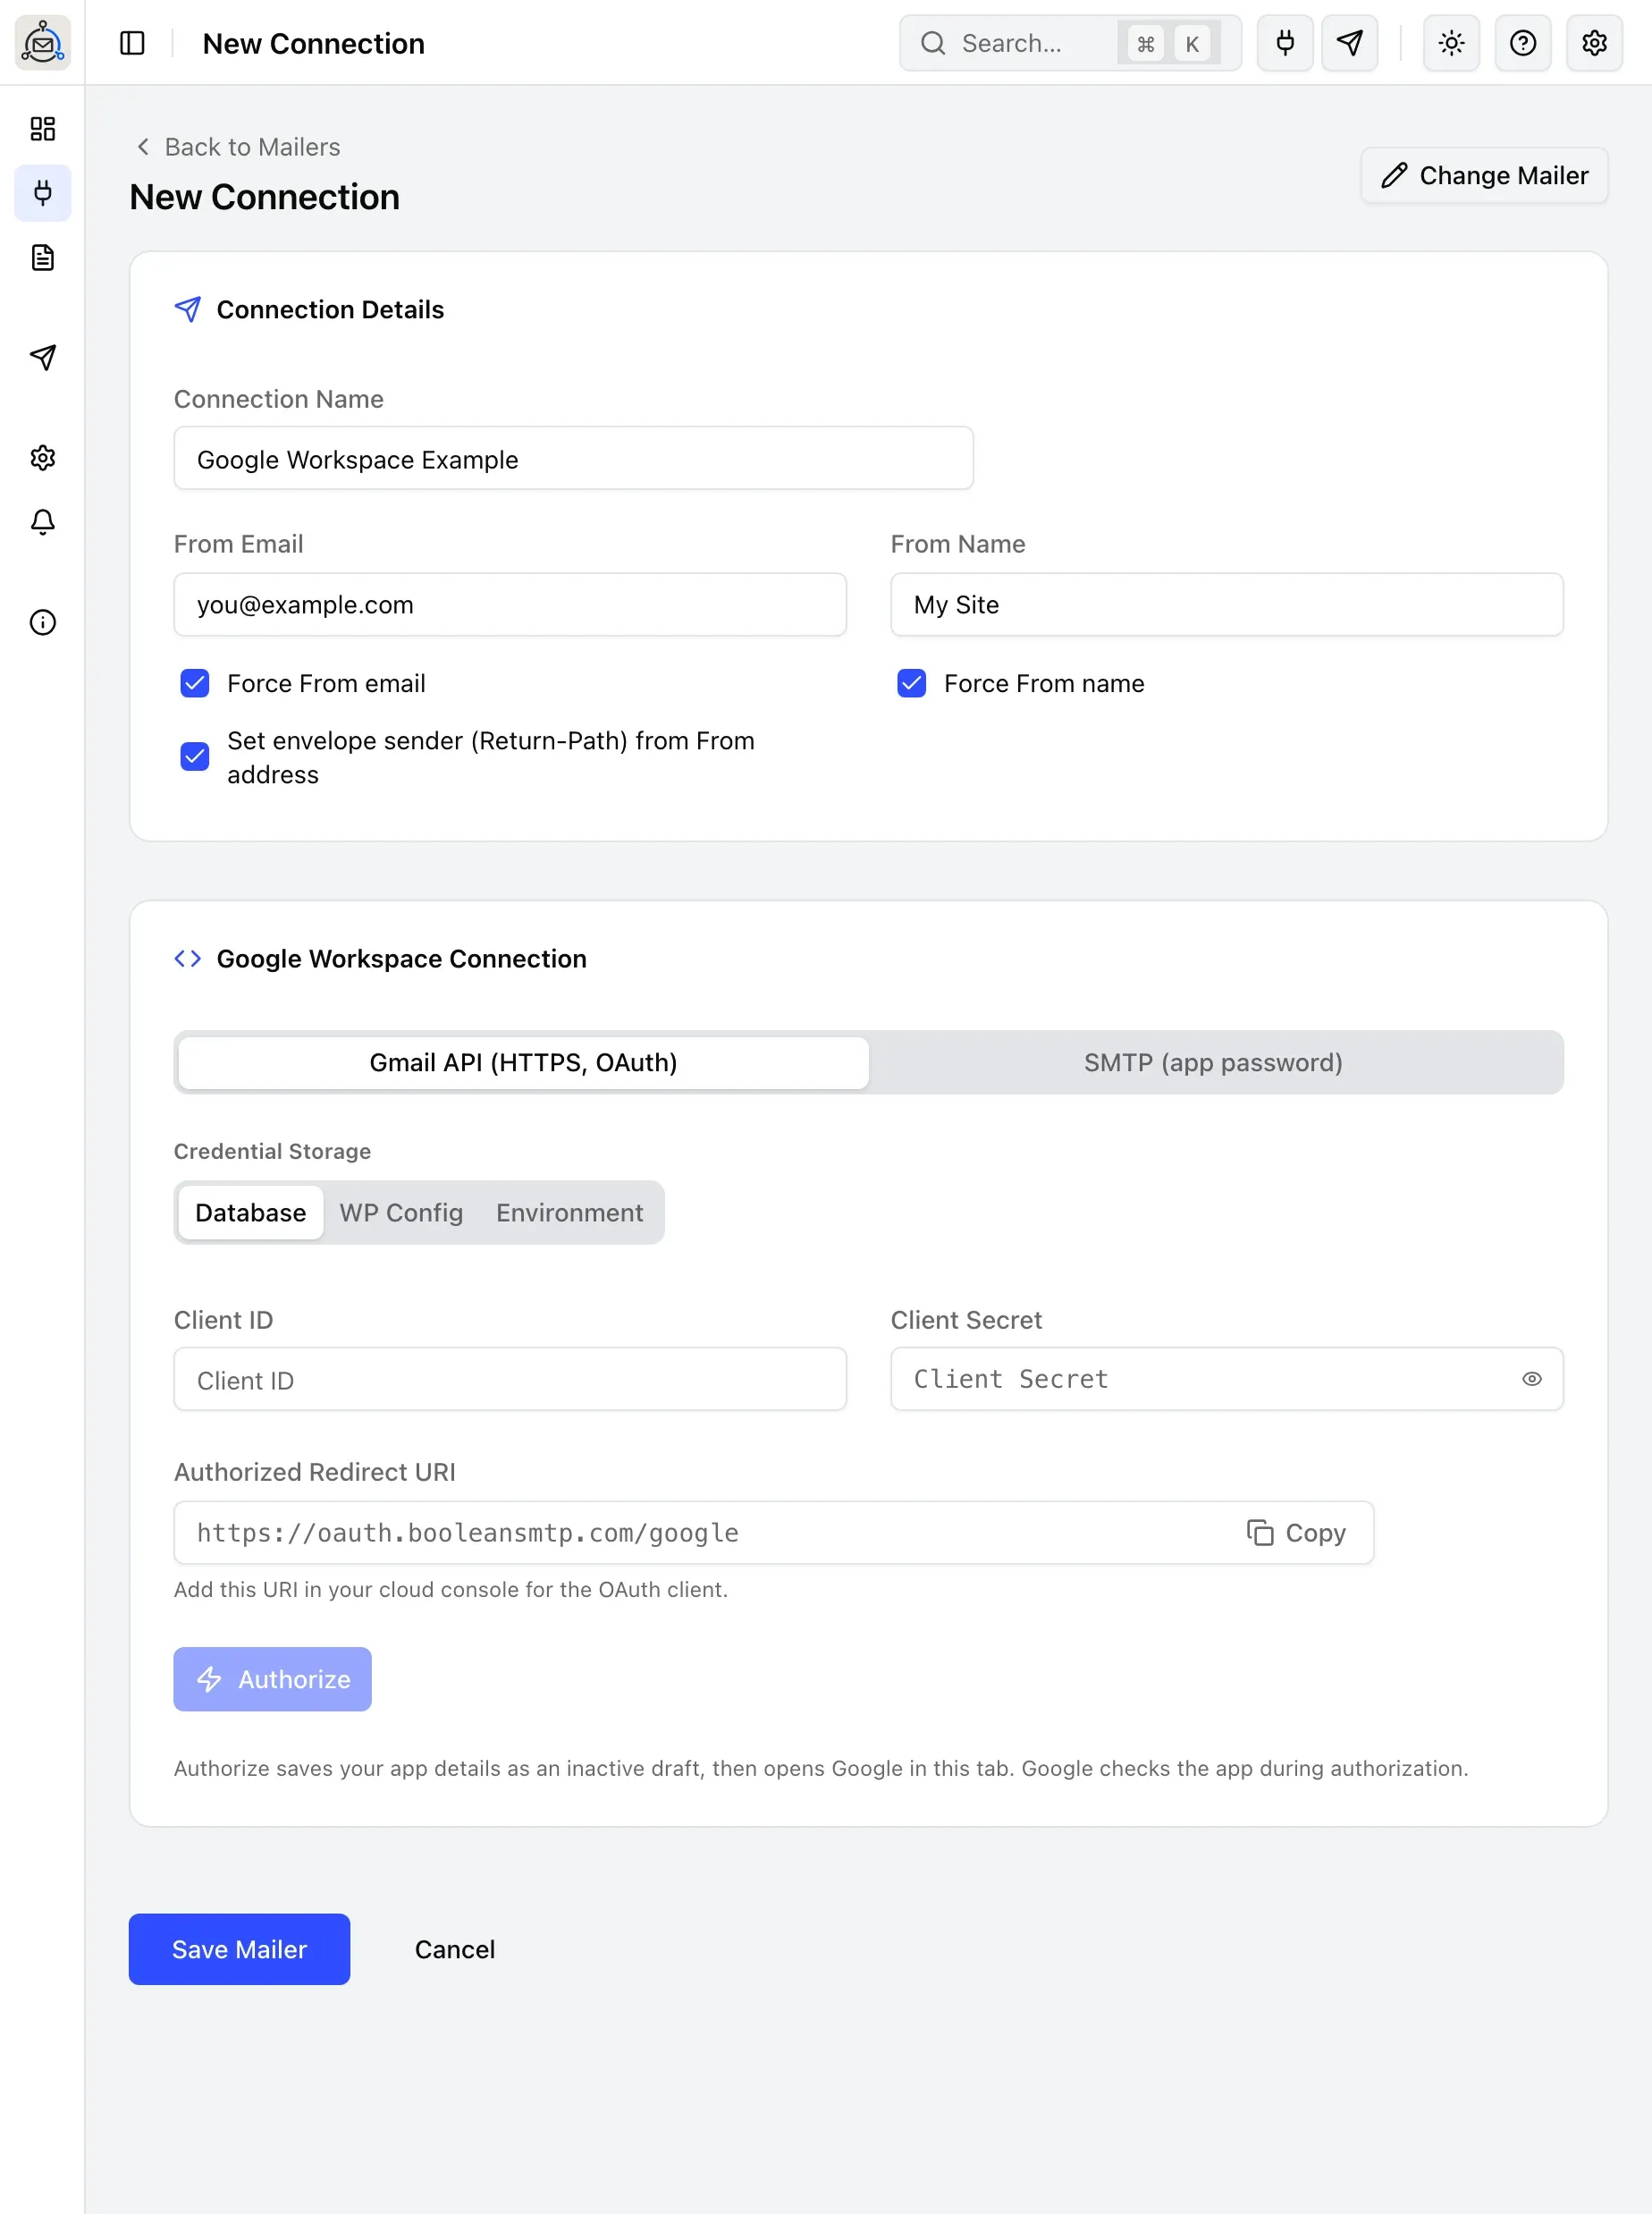Select the plug connections icon in sidebar

42,193
